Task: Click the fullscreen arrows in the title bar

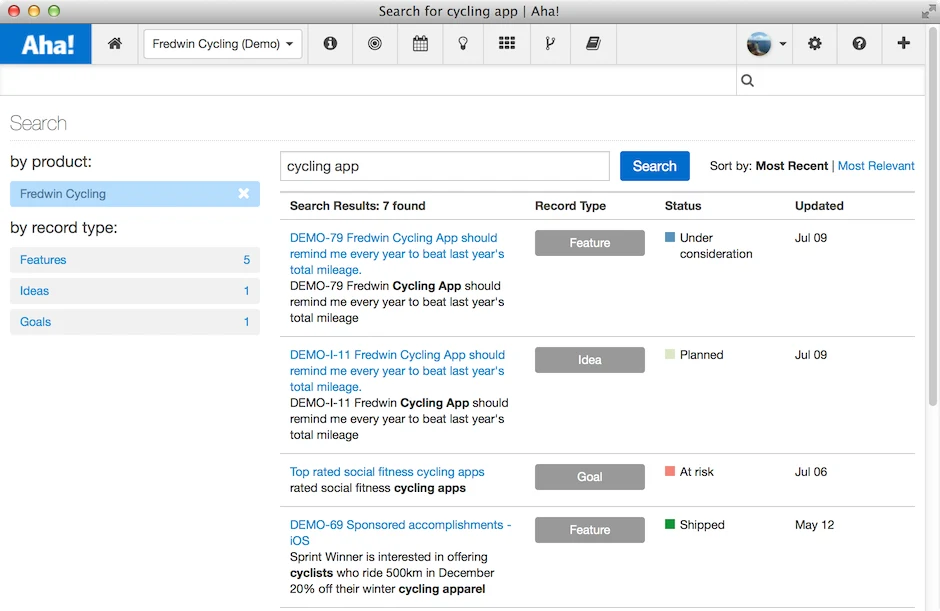Action: click(x=929, y=11)
